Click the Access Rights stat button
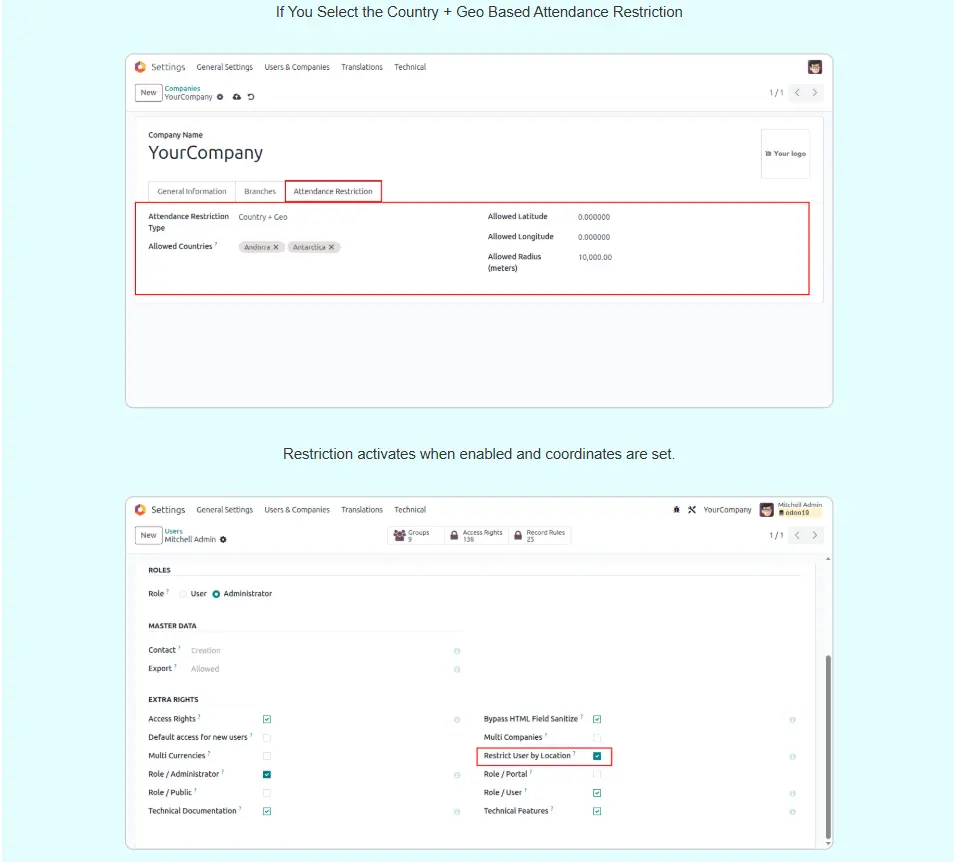 477,536
